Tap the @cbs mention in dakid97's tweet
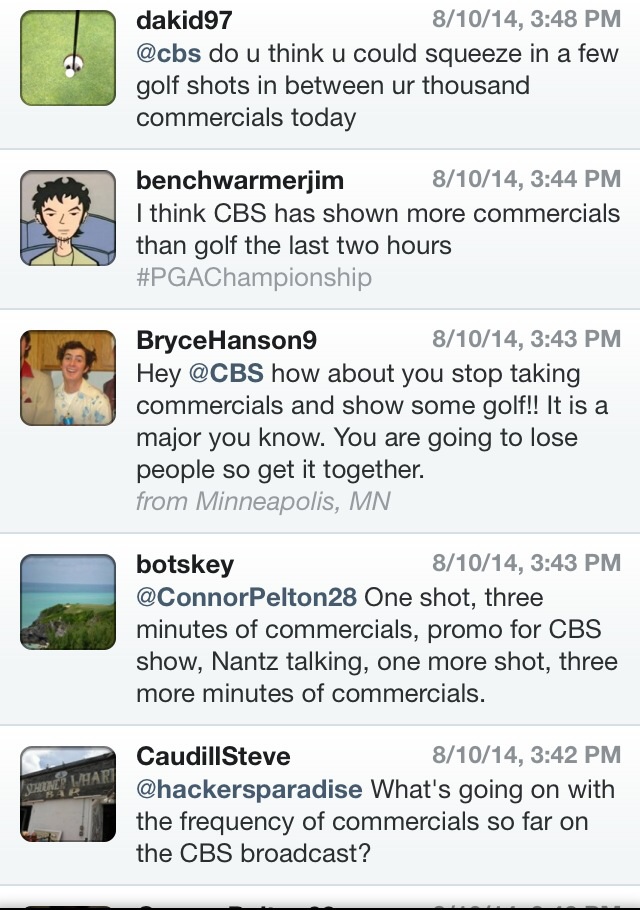This screenshot has height=910, width=640. 168,54
